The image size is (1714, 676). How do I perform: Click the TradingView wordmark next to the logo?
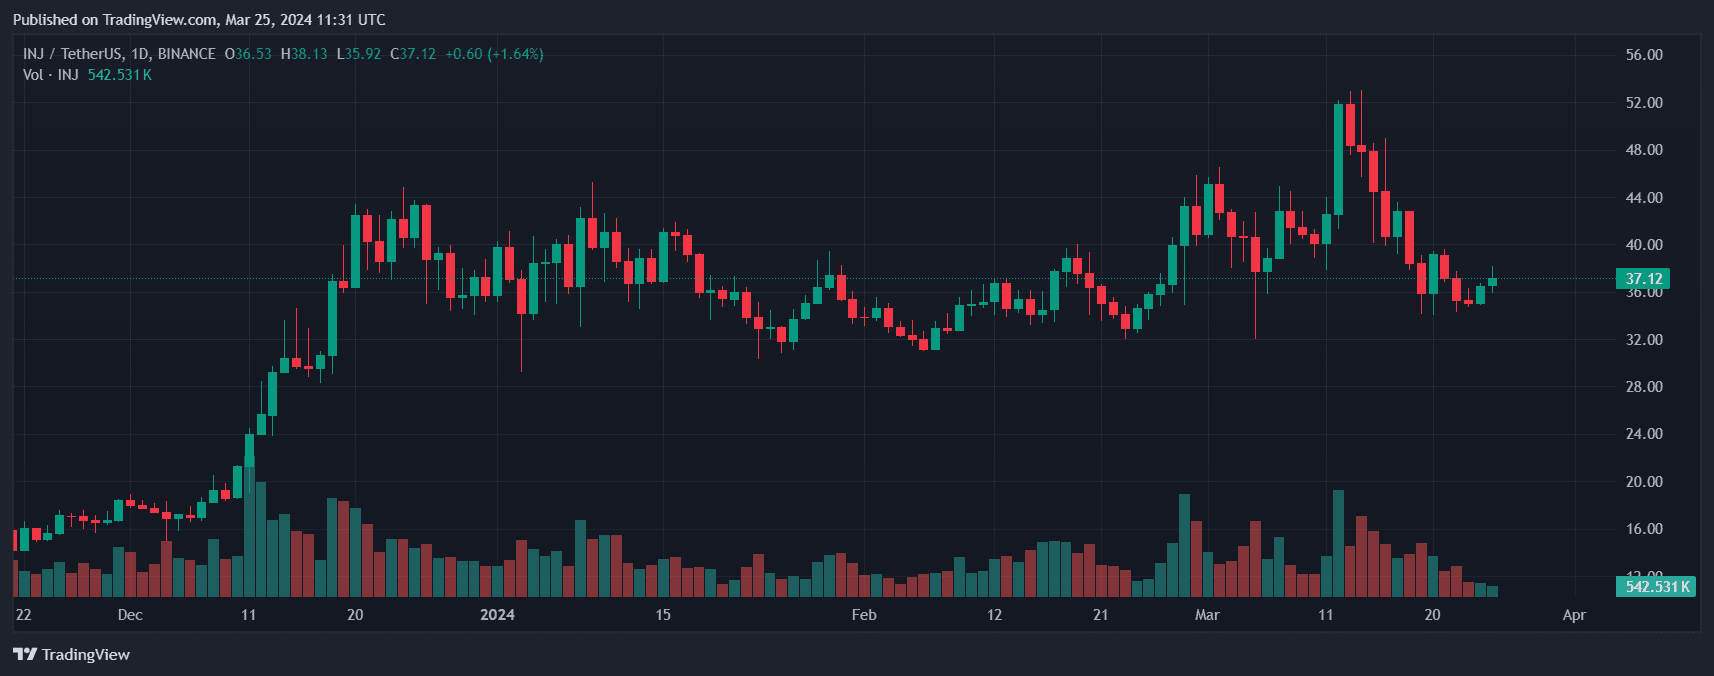tap(86, 654)
